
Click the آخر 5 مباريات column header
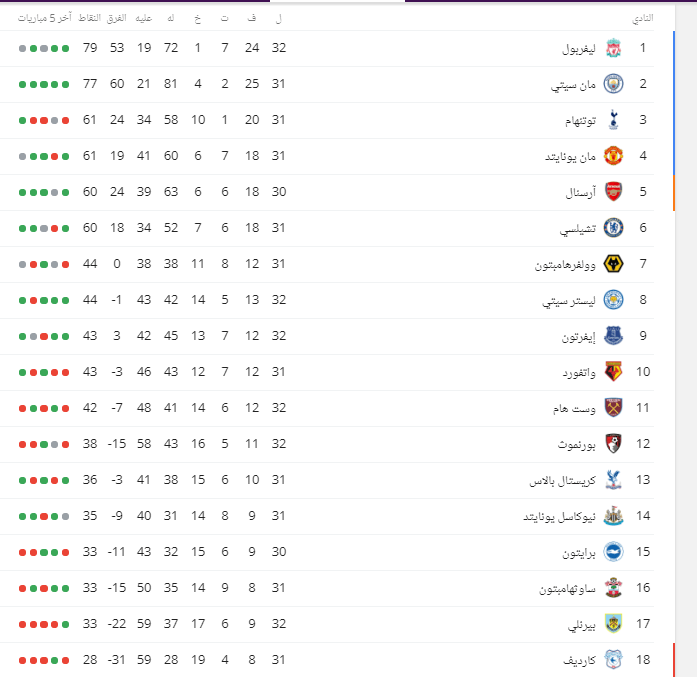pos(45,18)
